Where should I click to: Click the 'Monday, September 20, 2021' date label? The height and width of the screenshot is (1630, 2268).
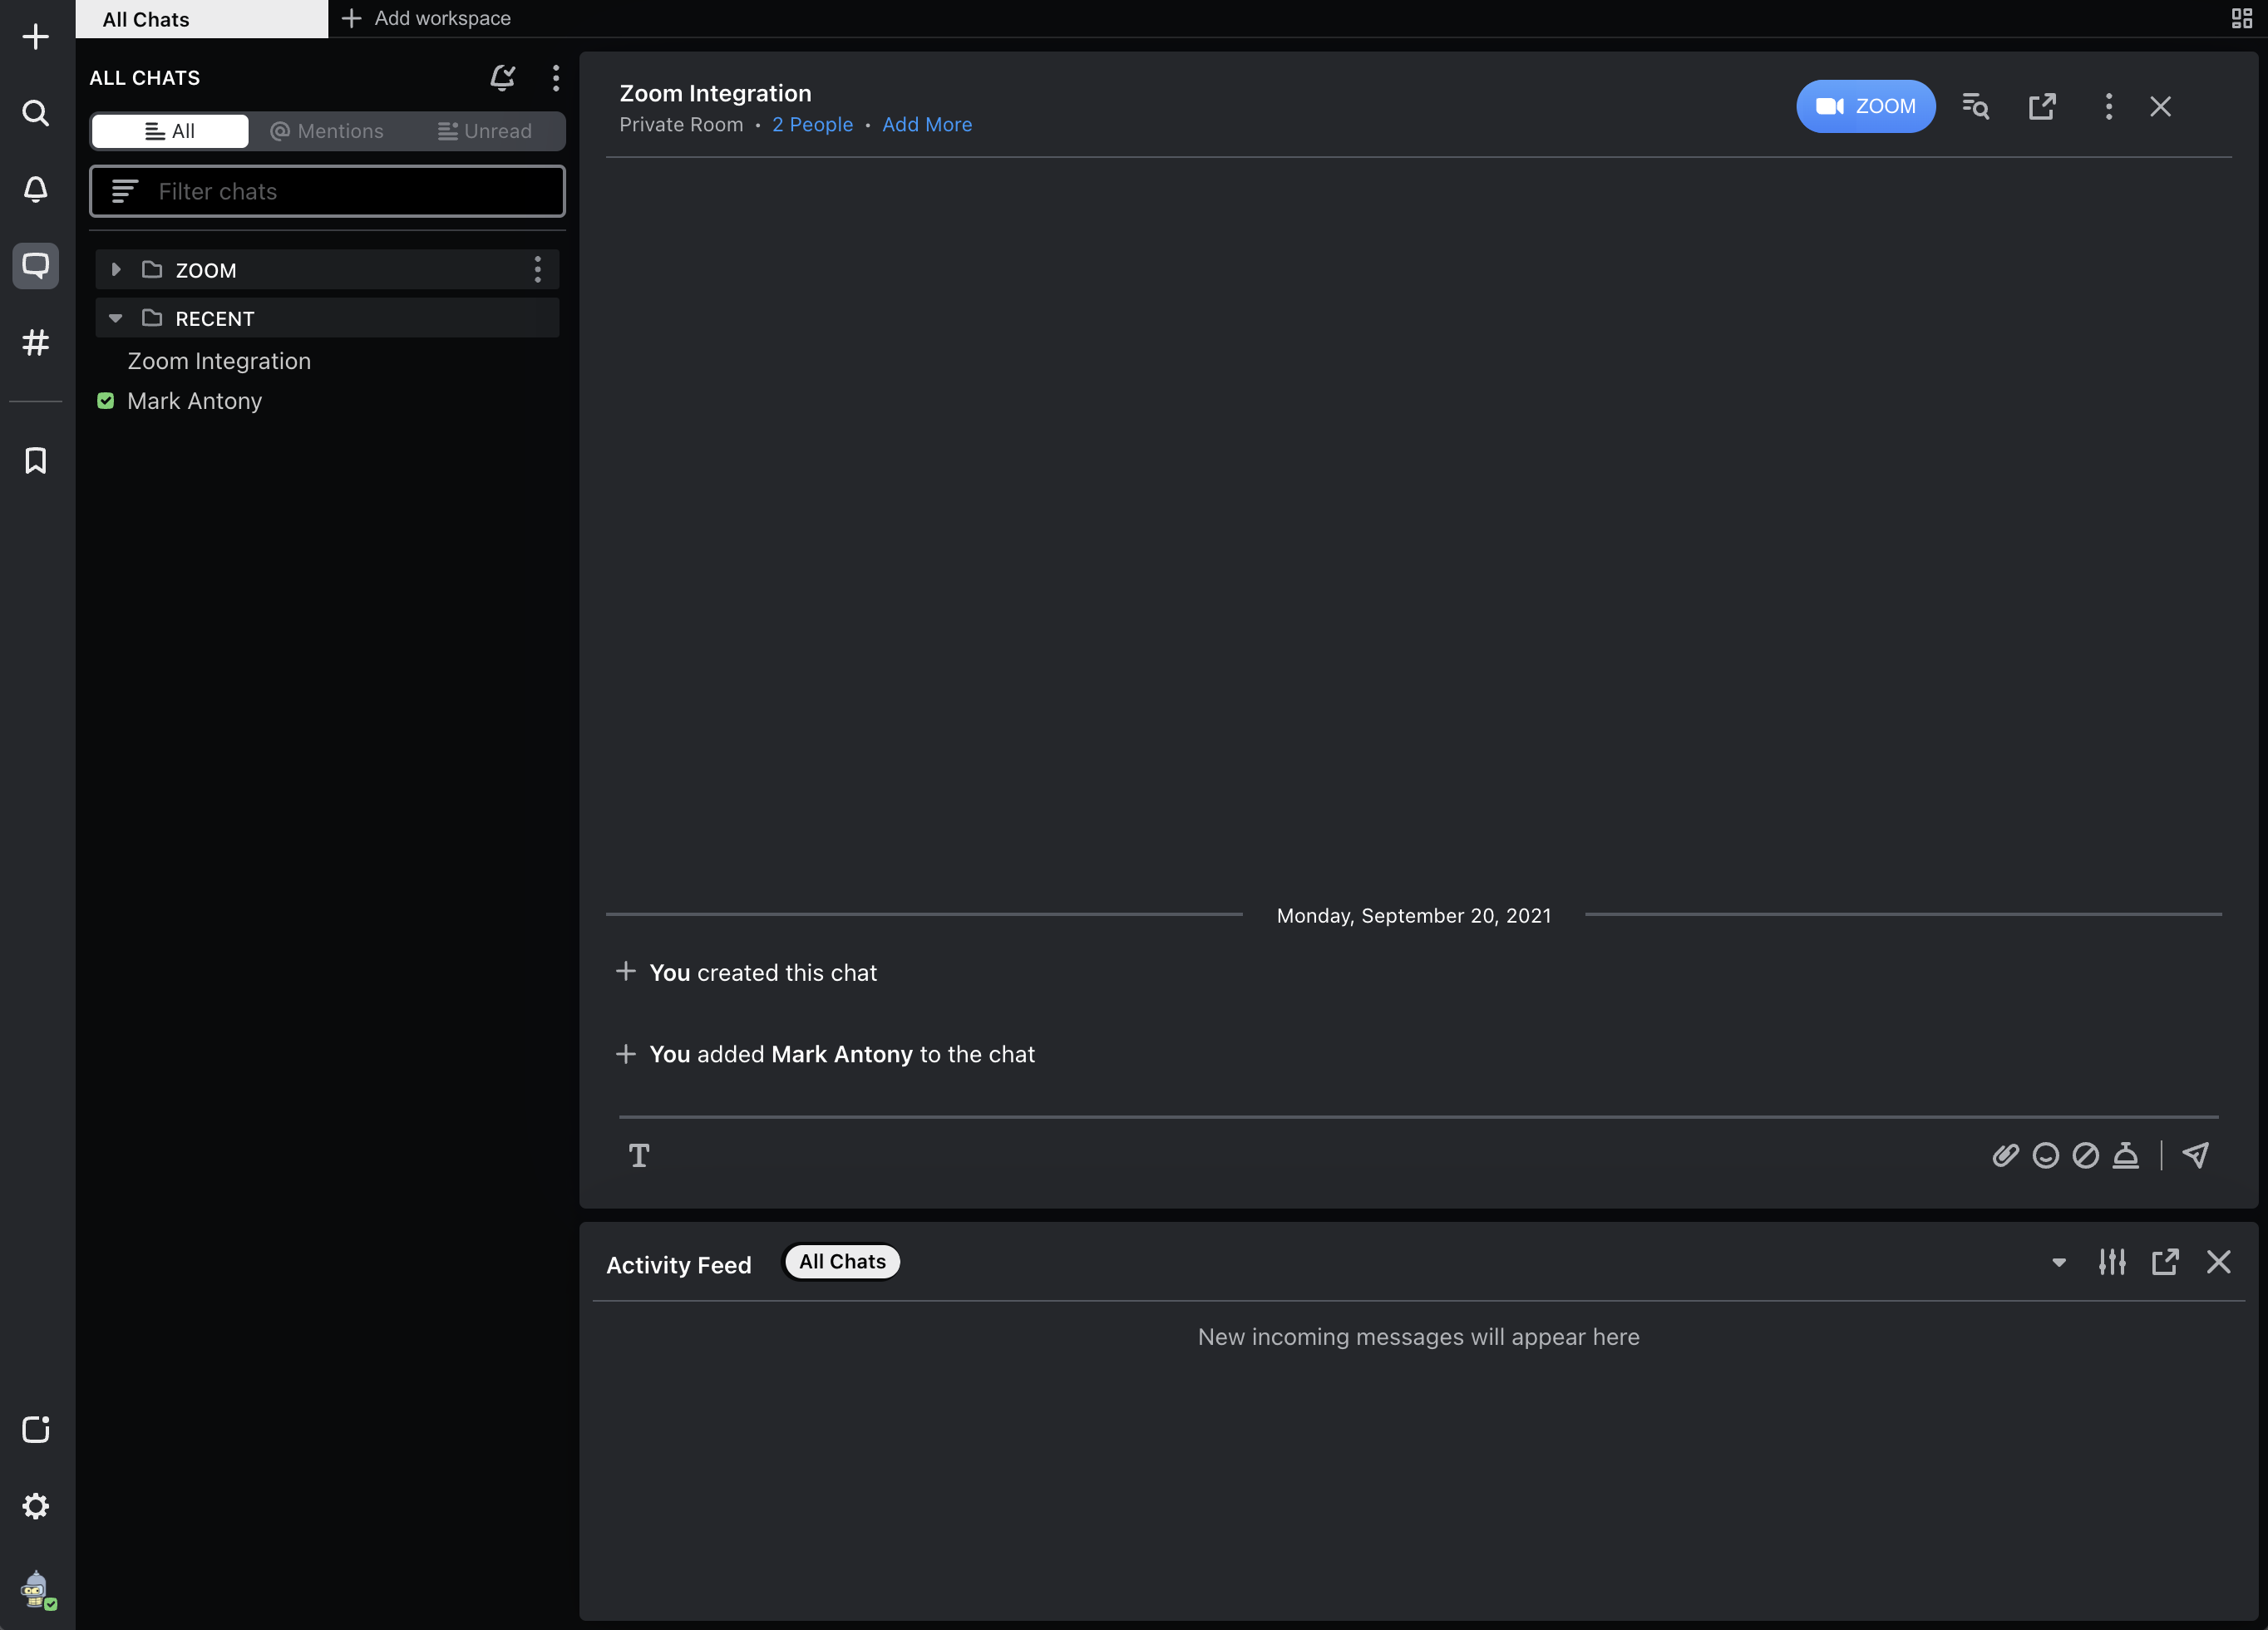[x=1414, y=916]
